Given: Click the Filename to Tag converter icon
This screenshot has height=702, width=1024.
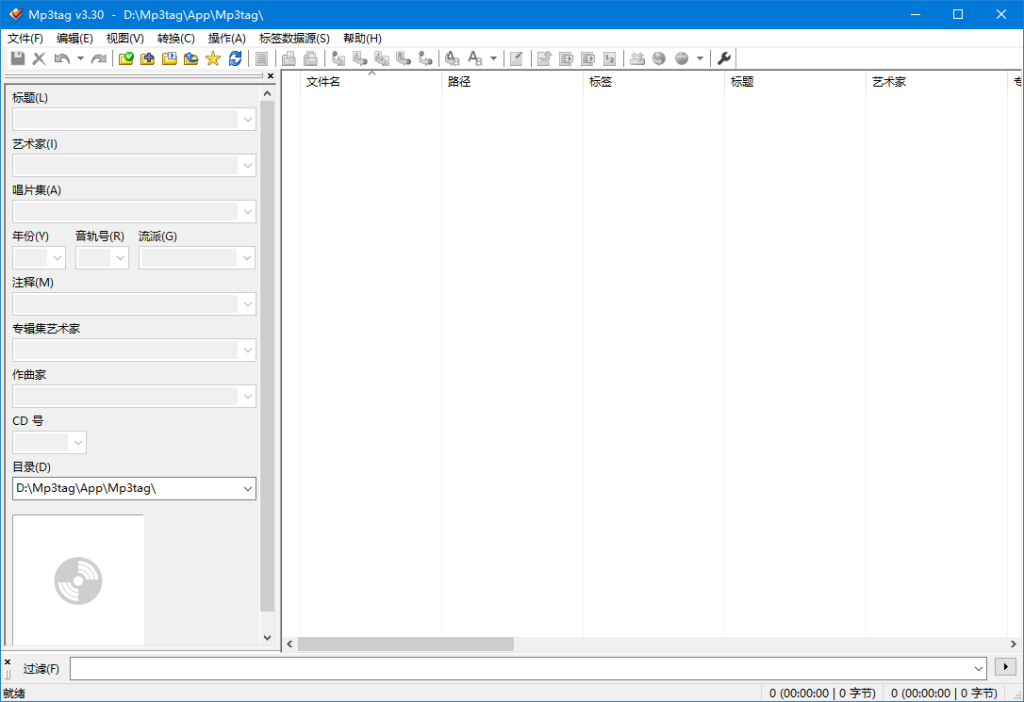Looking at the screenshot, I should tap(360, 58).
